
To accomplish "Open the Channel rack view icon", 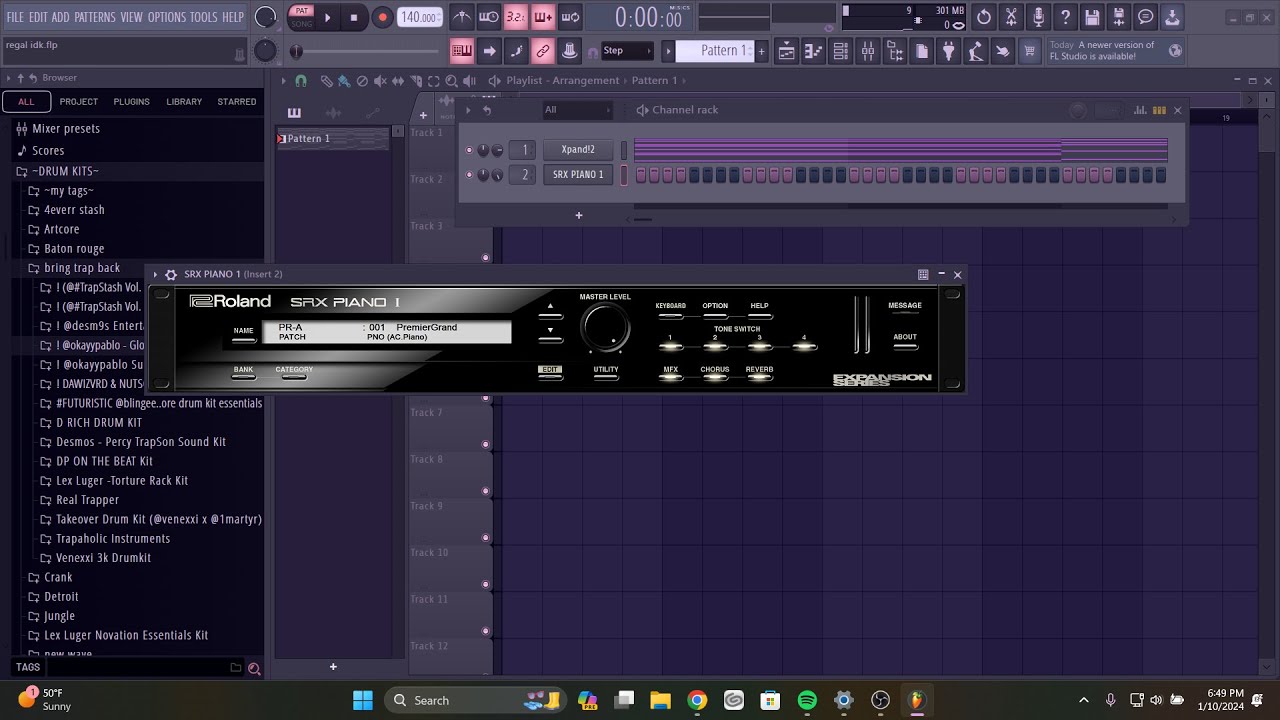I will click(x=841, y=51).
